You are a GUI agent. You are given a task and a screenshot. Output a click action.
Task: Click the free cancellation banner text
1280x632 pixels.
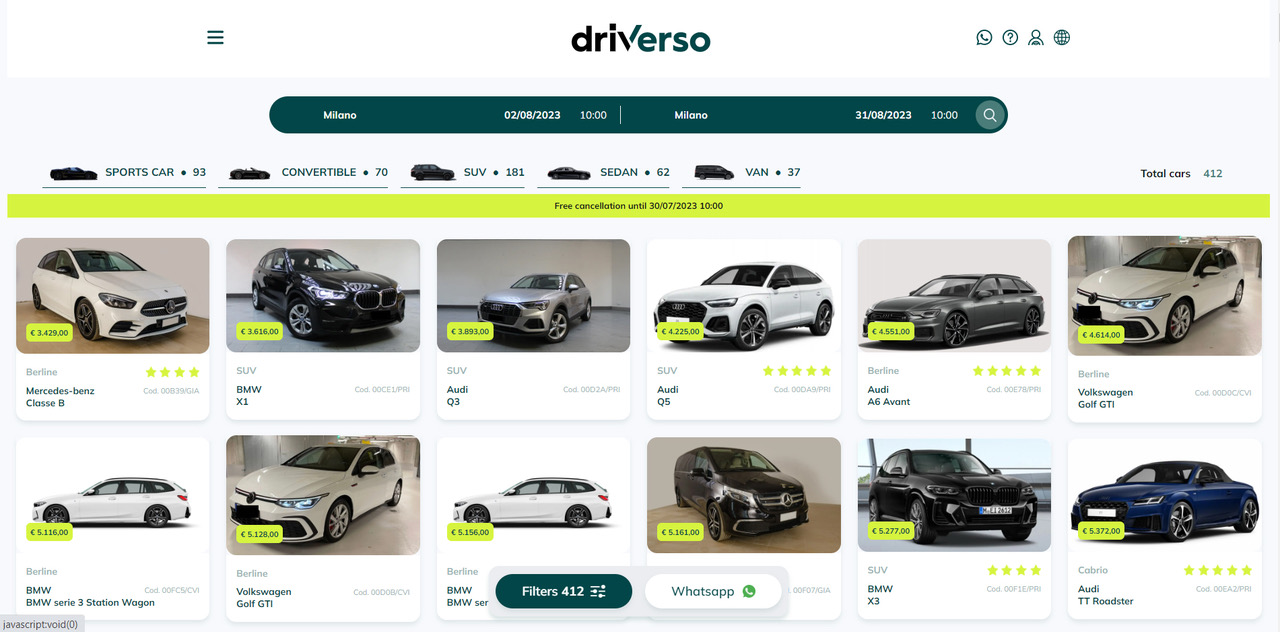coord(639,206)
